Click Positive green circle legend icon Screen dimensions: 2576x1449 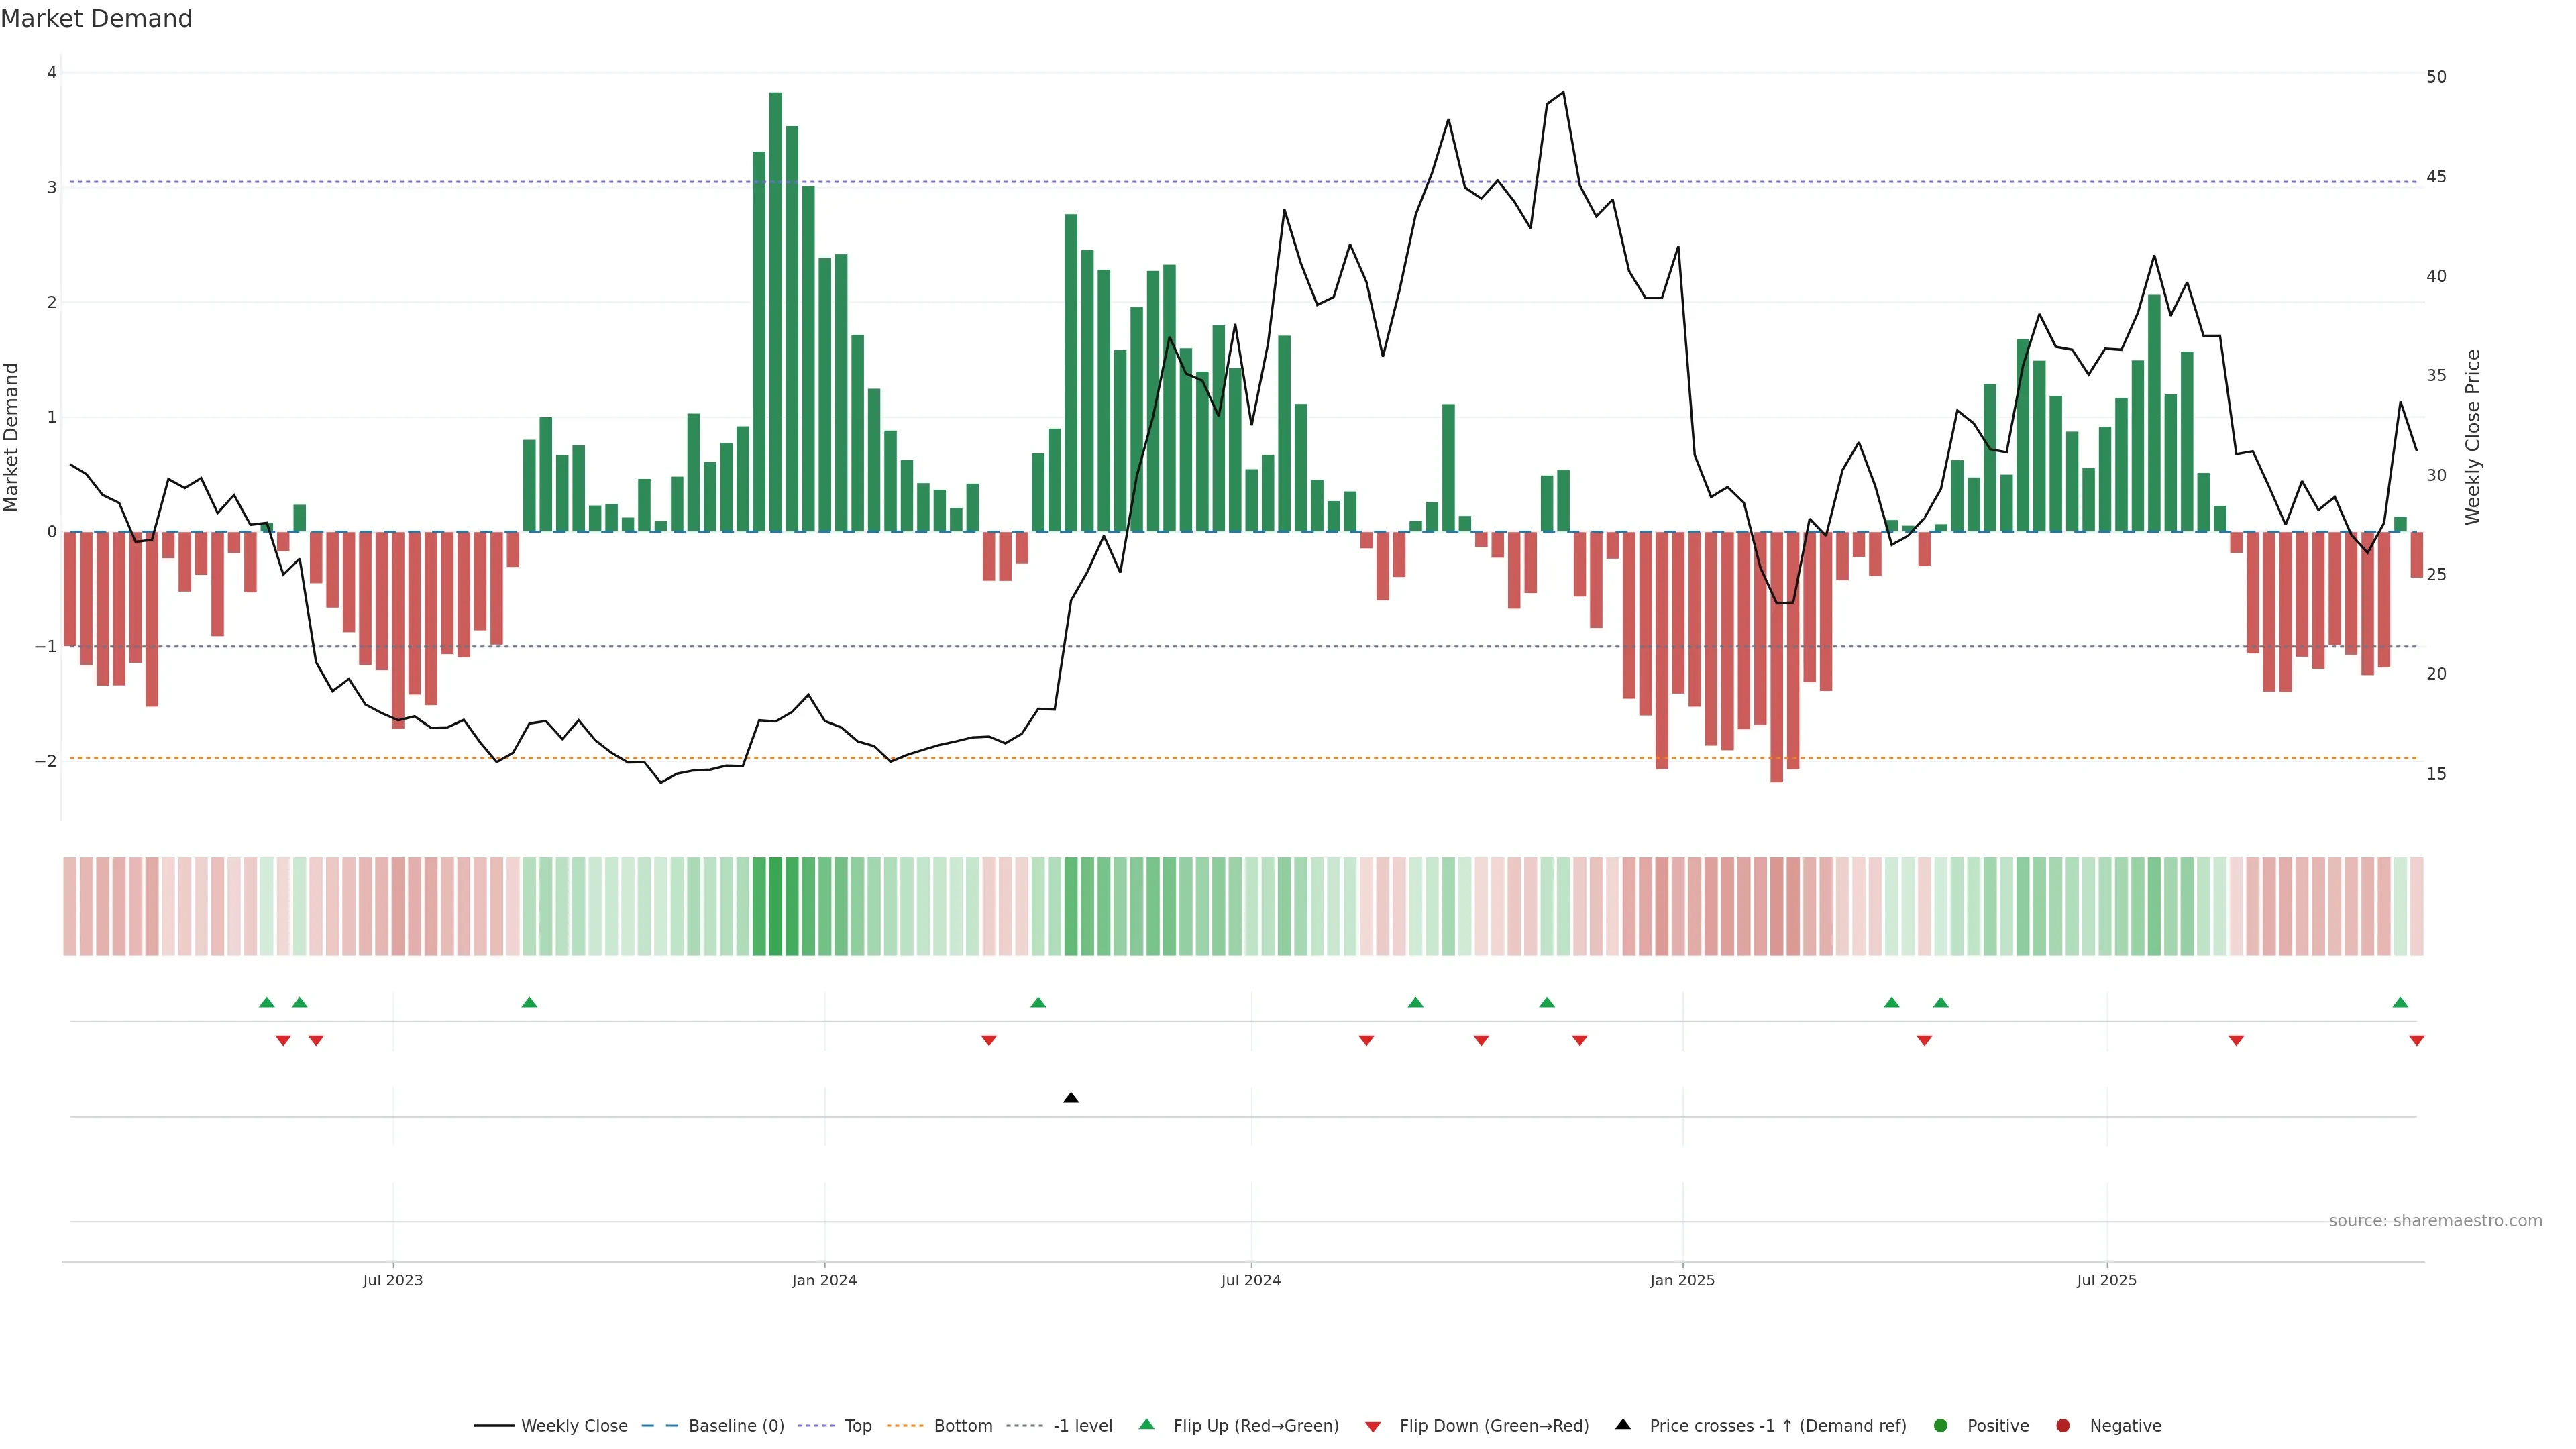pyautogui.click(x=1941, y=1426)
